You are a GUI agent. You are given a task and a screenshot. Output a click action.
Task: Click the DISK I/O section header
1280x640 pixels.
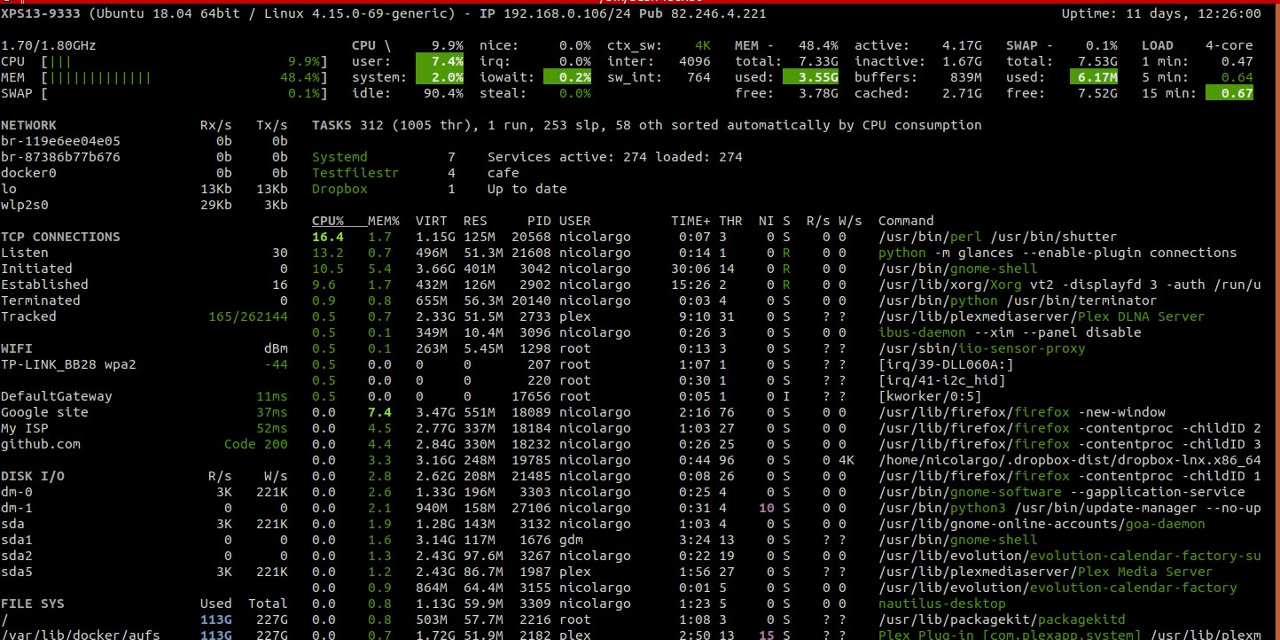(32, 477)
